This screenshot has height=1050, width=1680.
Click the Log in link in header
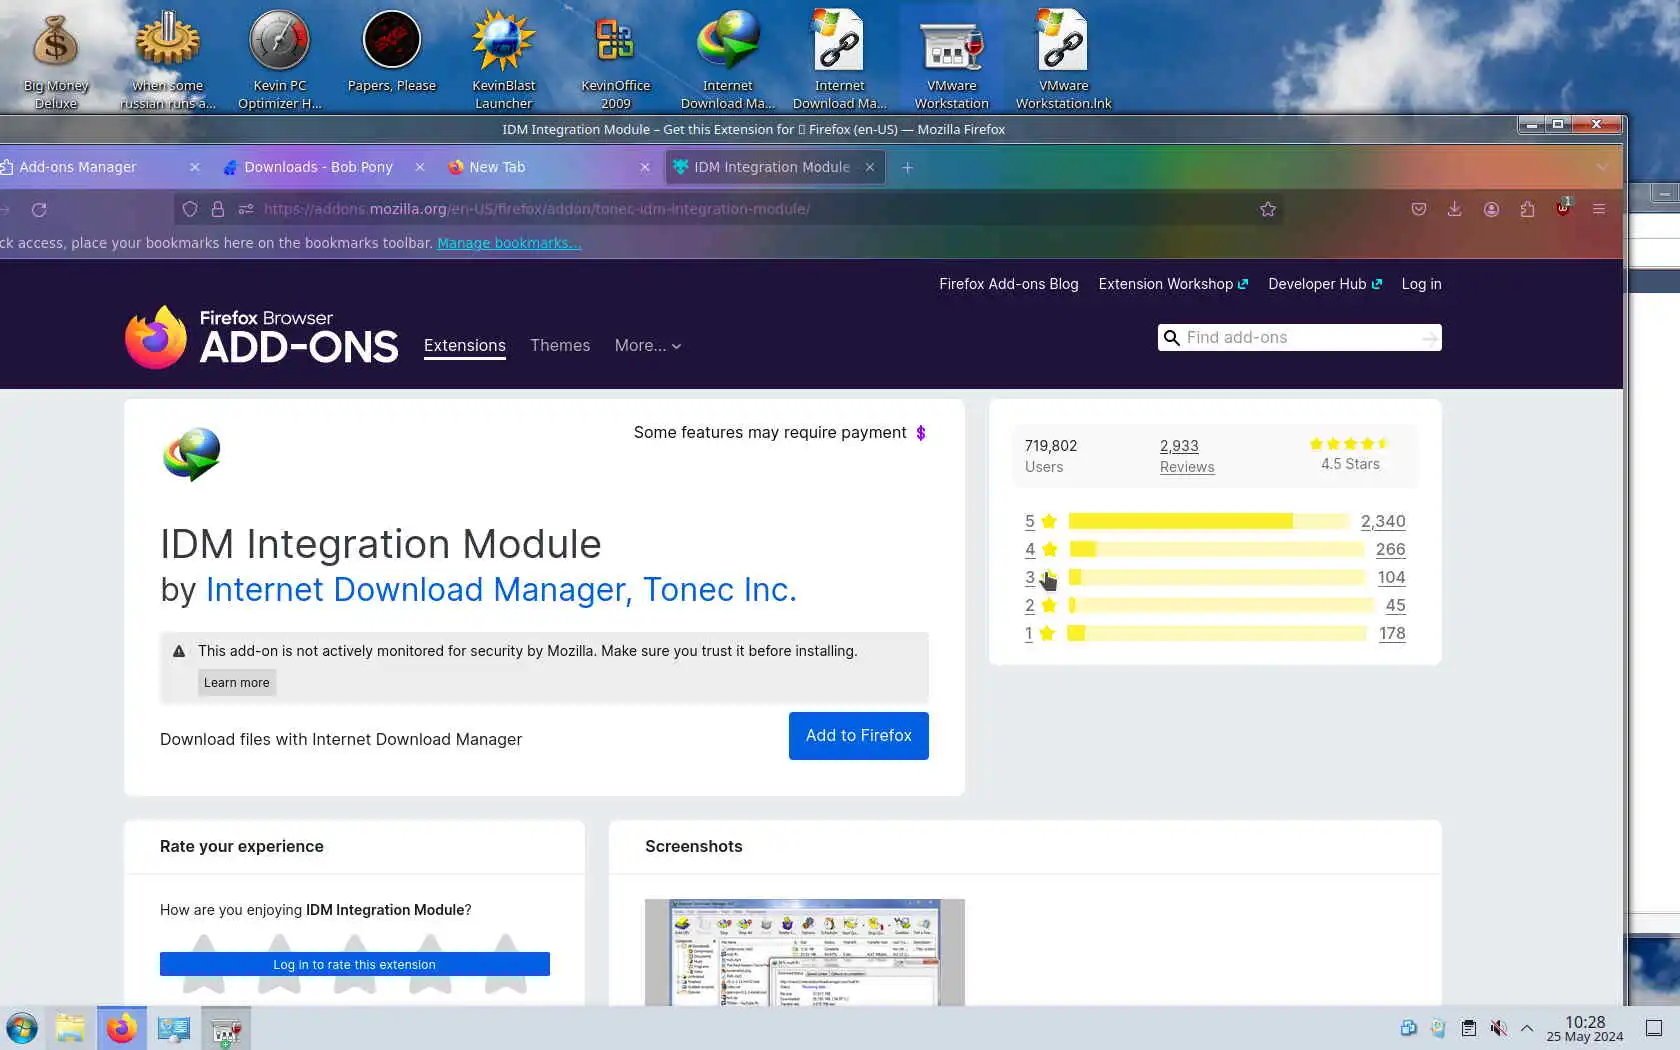pos(1421,284)
